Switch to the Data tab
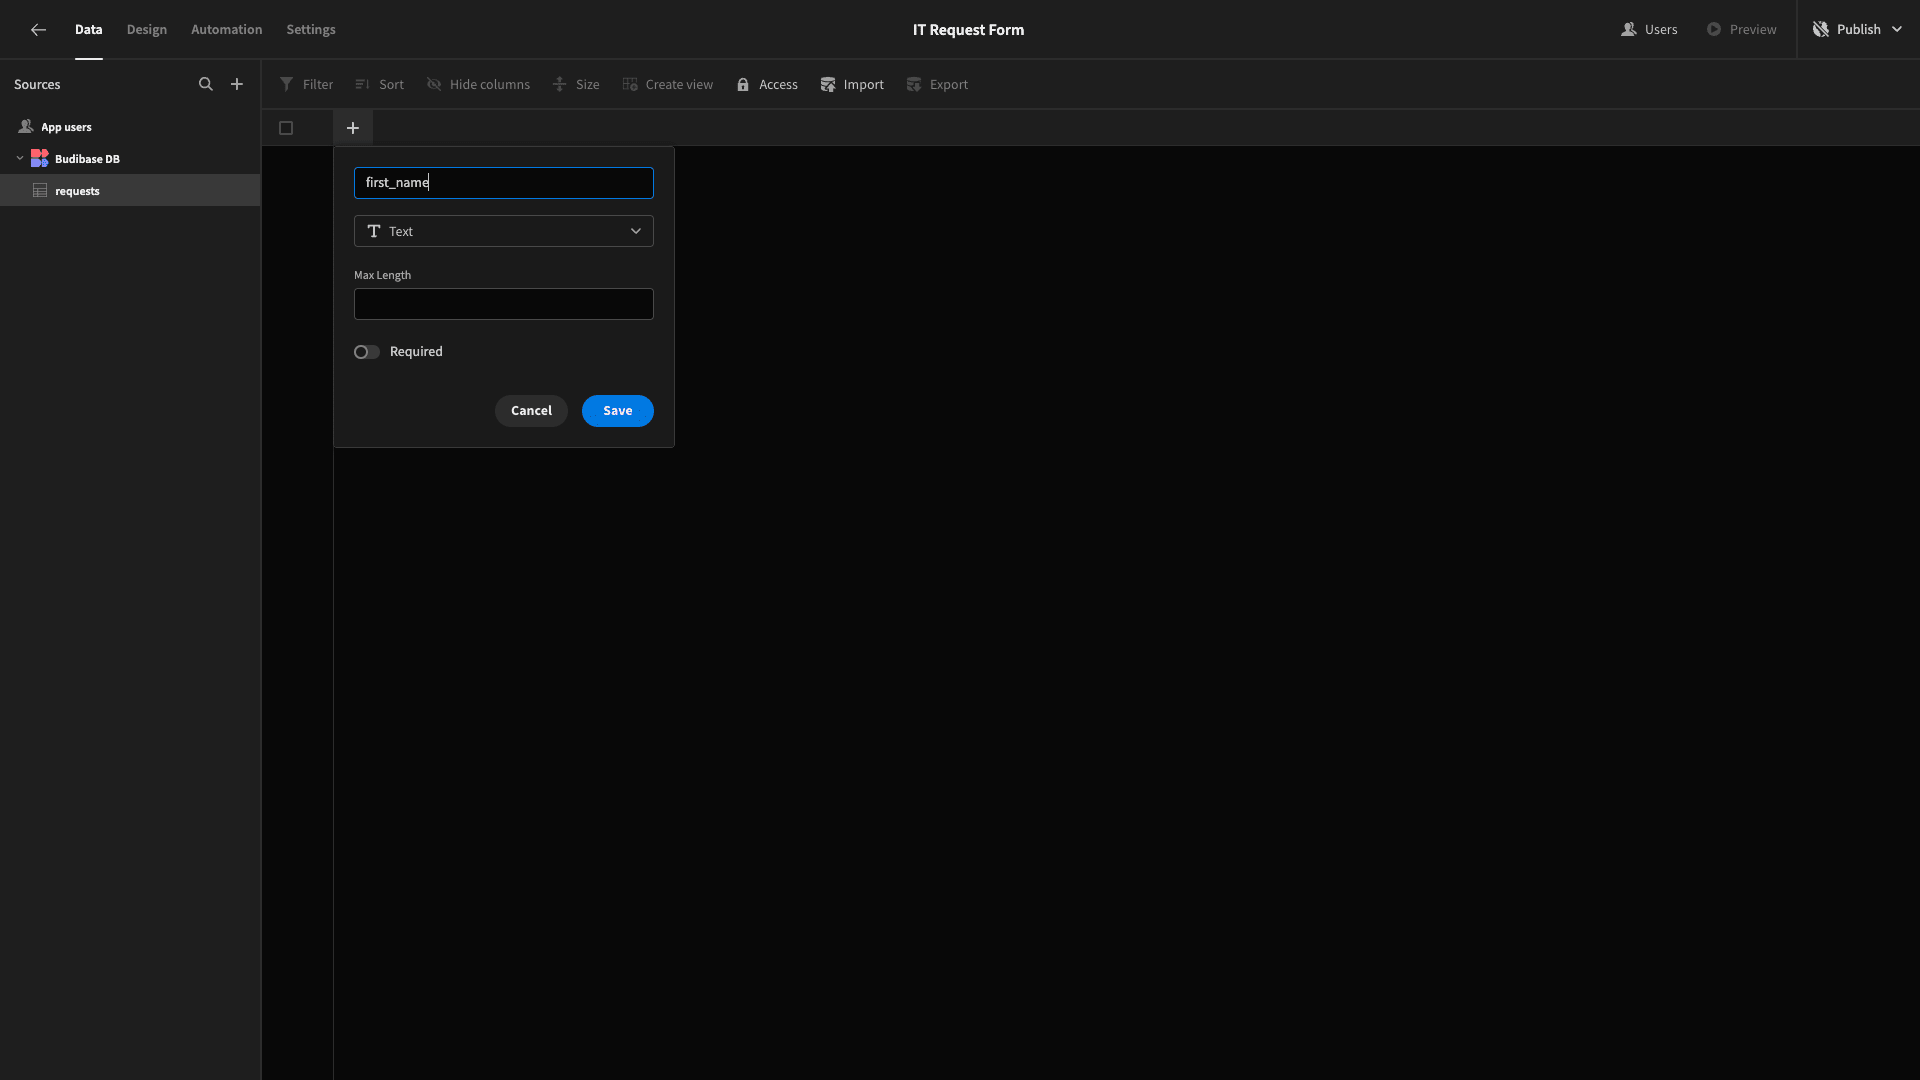Image resolution: width=1920 pixels, height=1080 pixels. point(89,30)
